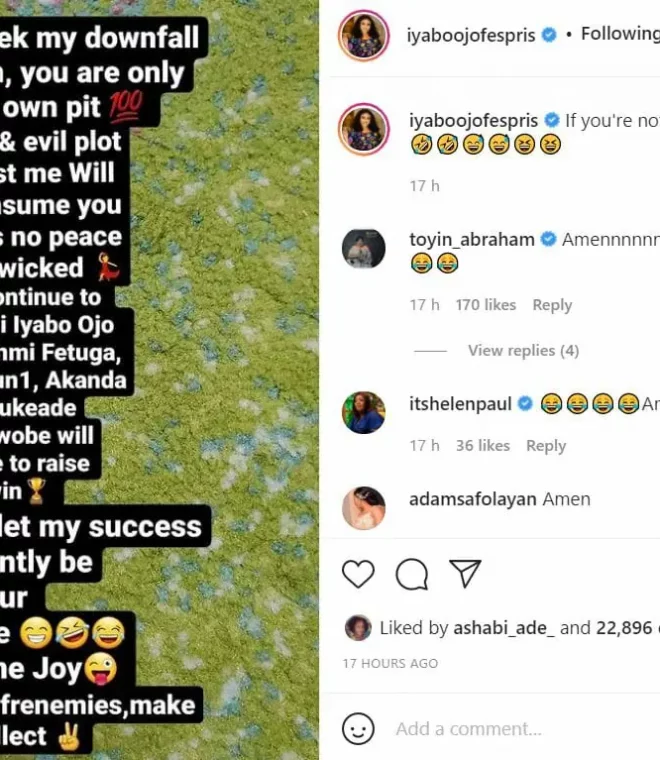Open the emoji picker in the comment box
This screenshot has height=760, width=660.
point(359,728)
